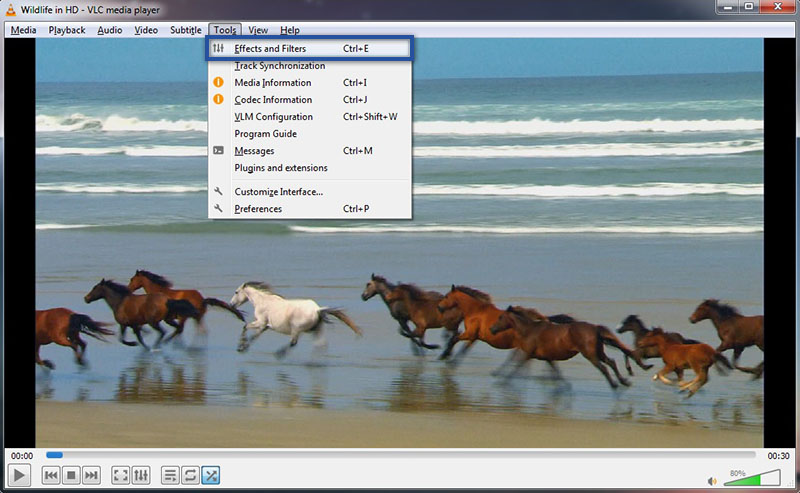Open Preferences from the Tools menu
Screen dimensions: 800x493
(x=258, y=209)
